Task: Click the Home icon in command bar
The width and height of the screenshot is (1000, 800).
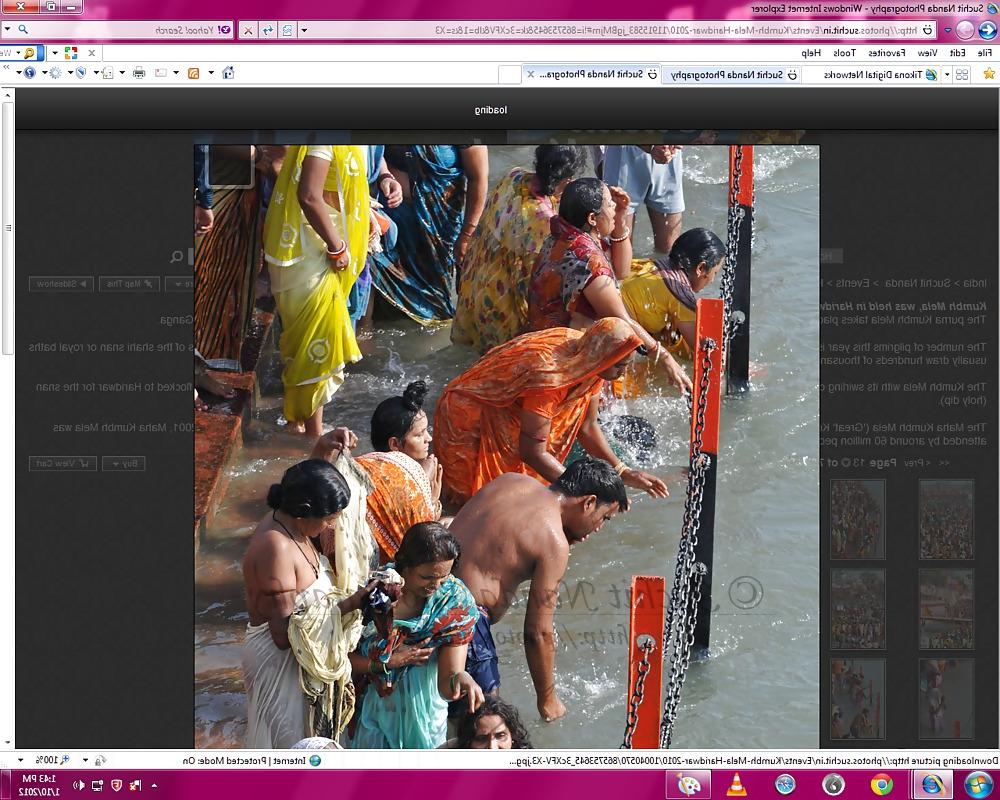Action: tap(228, 73)
